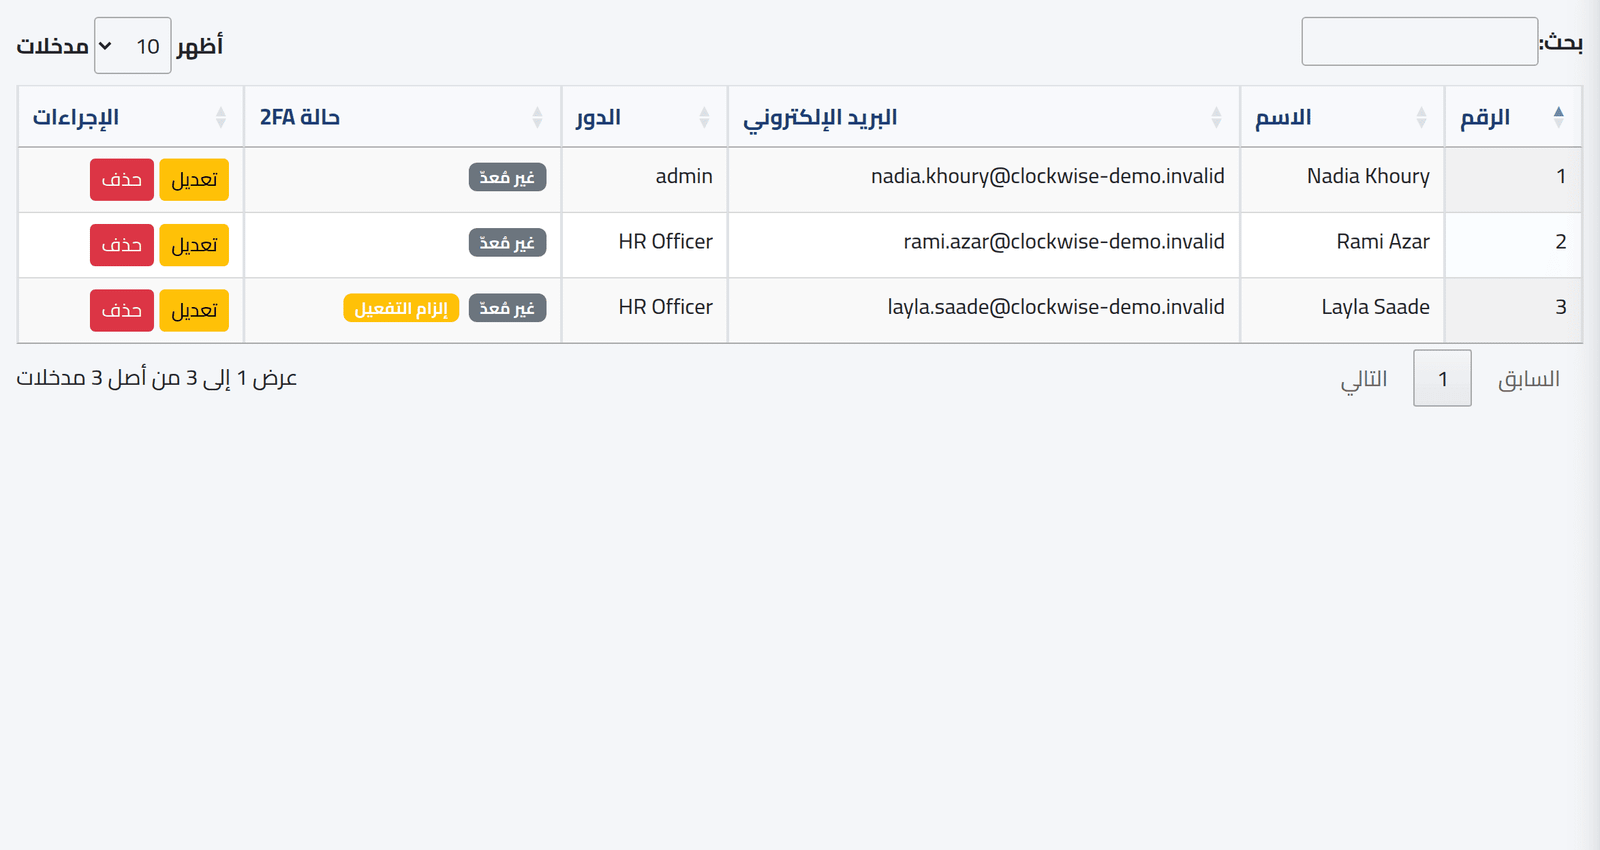Click the غير مفعّل badge for Rami Azar
1600x850 pixels.
click(x=507, y=243)
